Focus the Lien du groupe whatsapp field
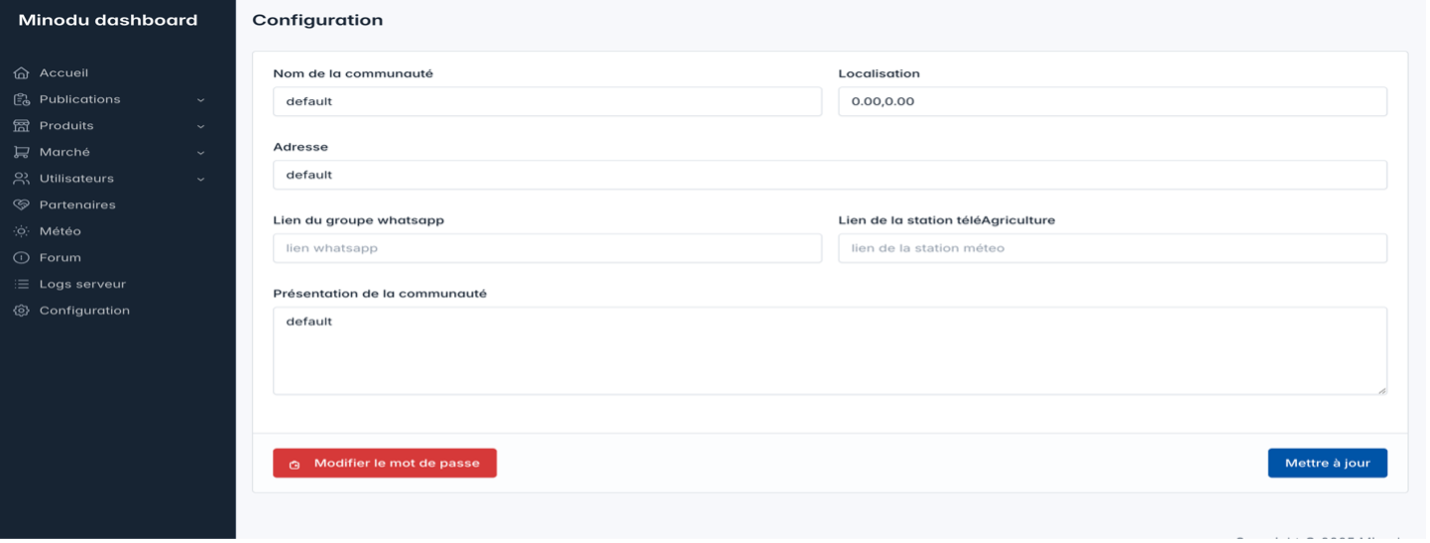Viewport: 1430px width, 543px height. [x=547, y=248]
